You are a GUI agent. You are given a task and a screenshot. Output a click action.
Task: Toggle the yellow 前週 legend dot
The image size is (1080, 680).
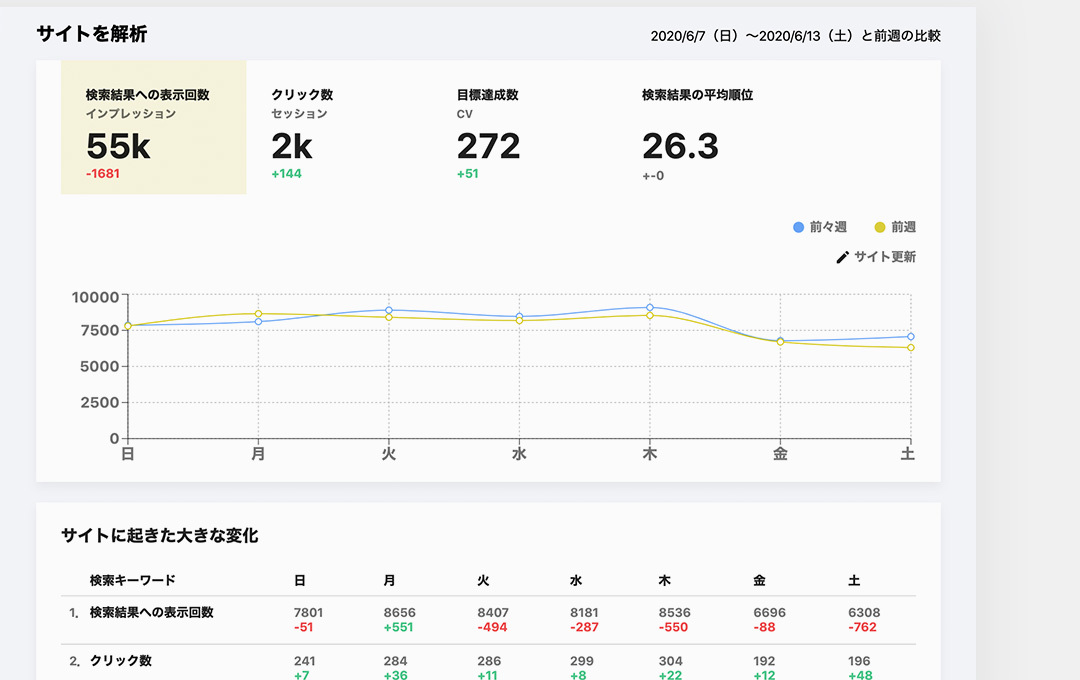point(880,227)
